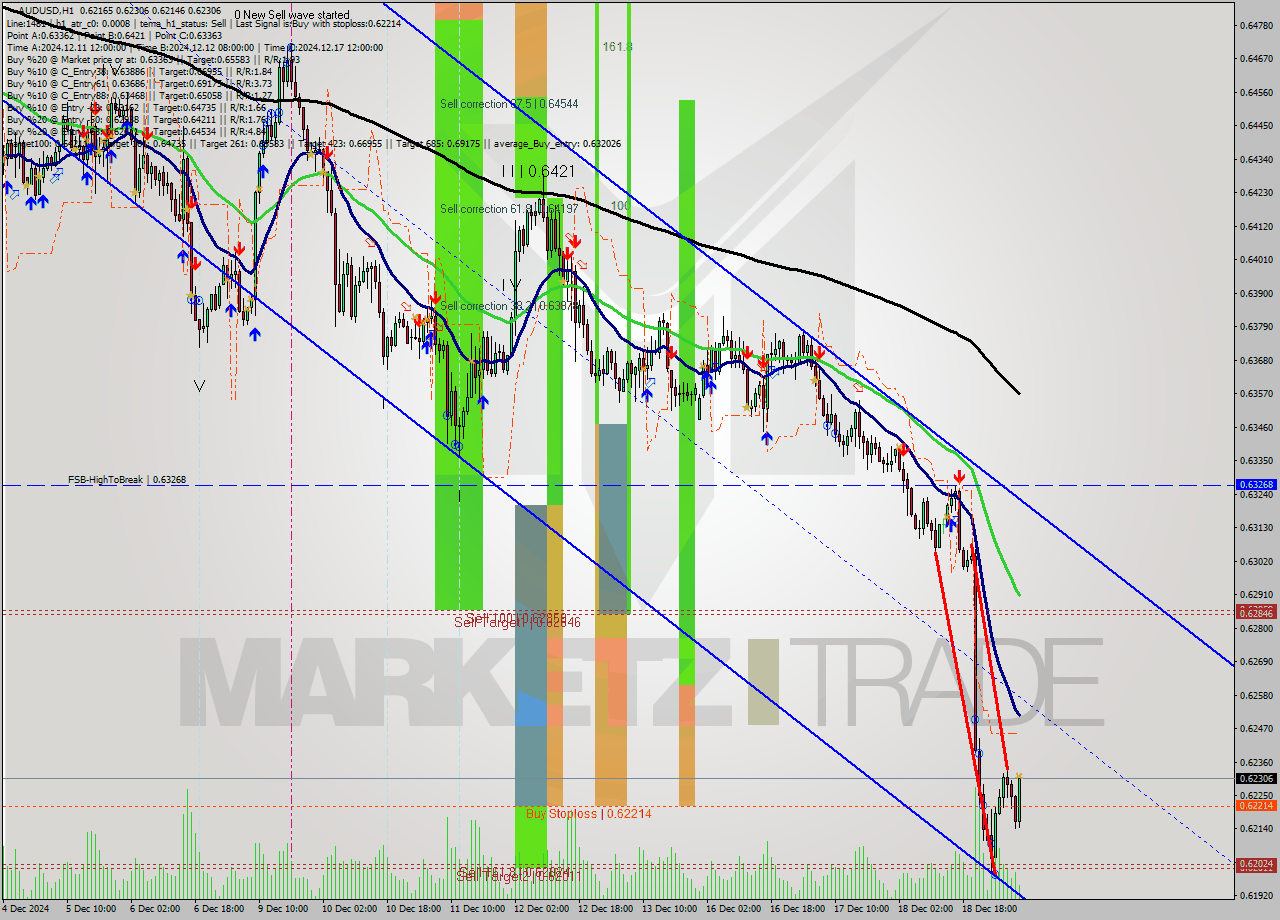Viewport: 1280px width, 920px height.
Task: Click the 'Last Signal is:Buy with stoploss:0.62214' line
Action: pos(320,24)
